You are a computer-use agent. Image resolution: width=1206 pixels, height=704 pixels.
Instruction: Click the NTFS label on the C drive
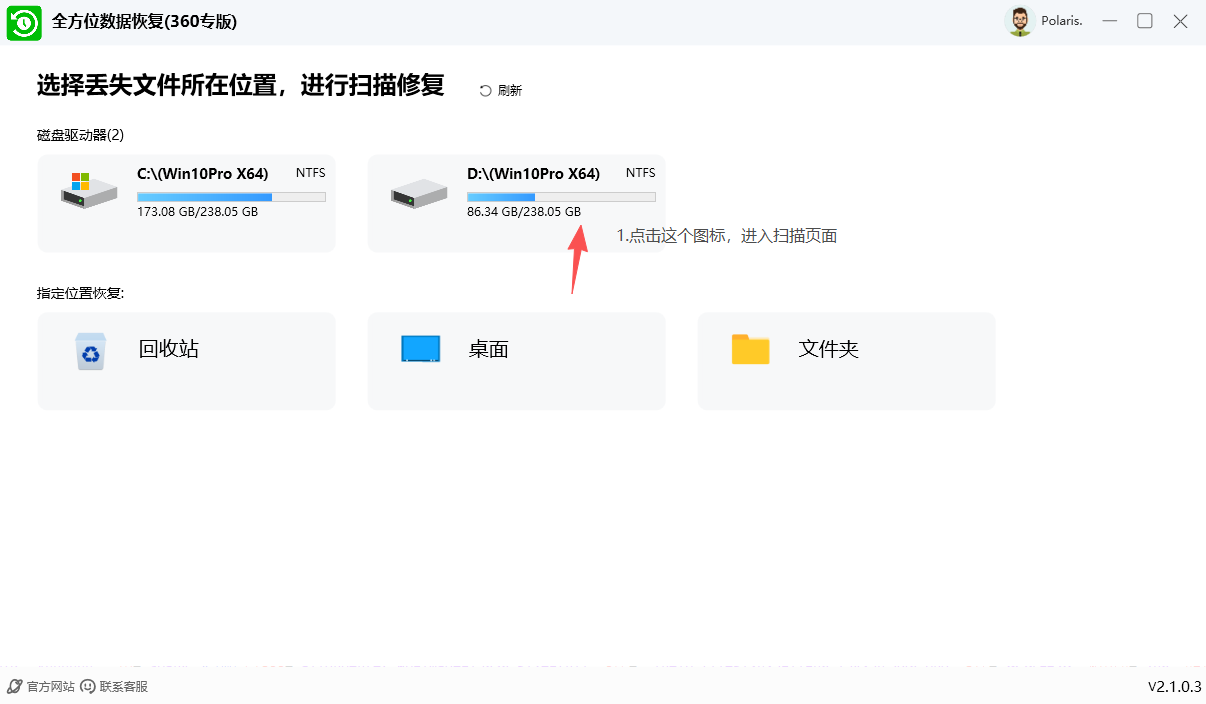tap(310, 172)
